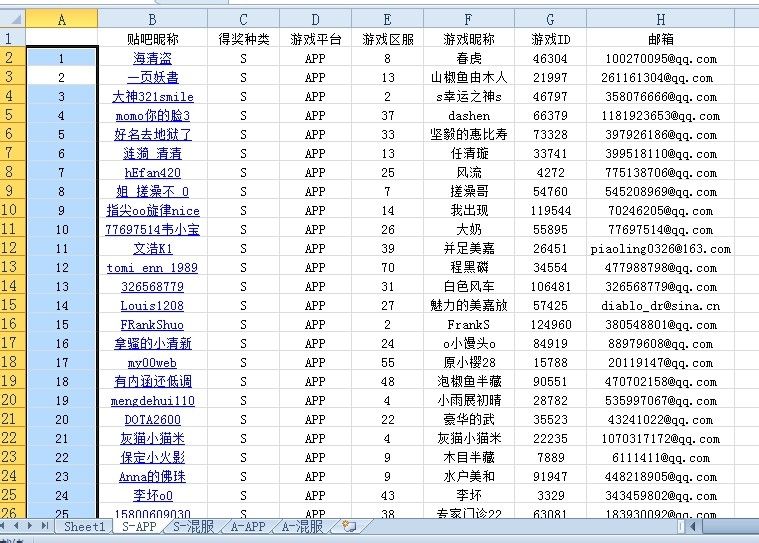Select the 贴吧昵称 header cell

[152, 39]
